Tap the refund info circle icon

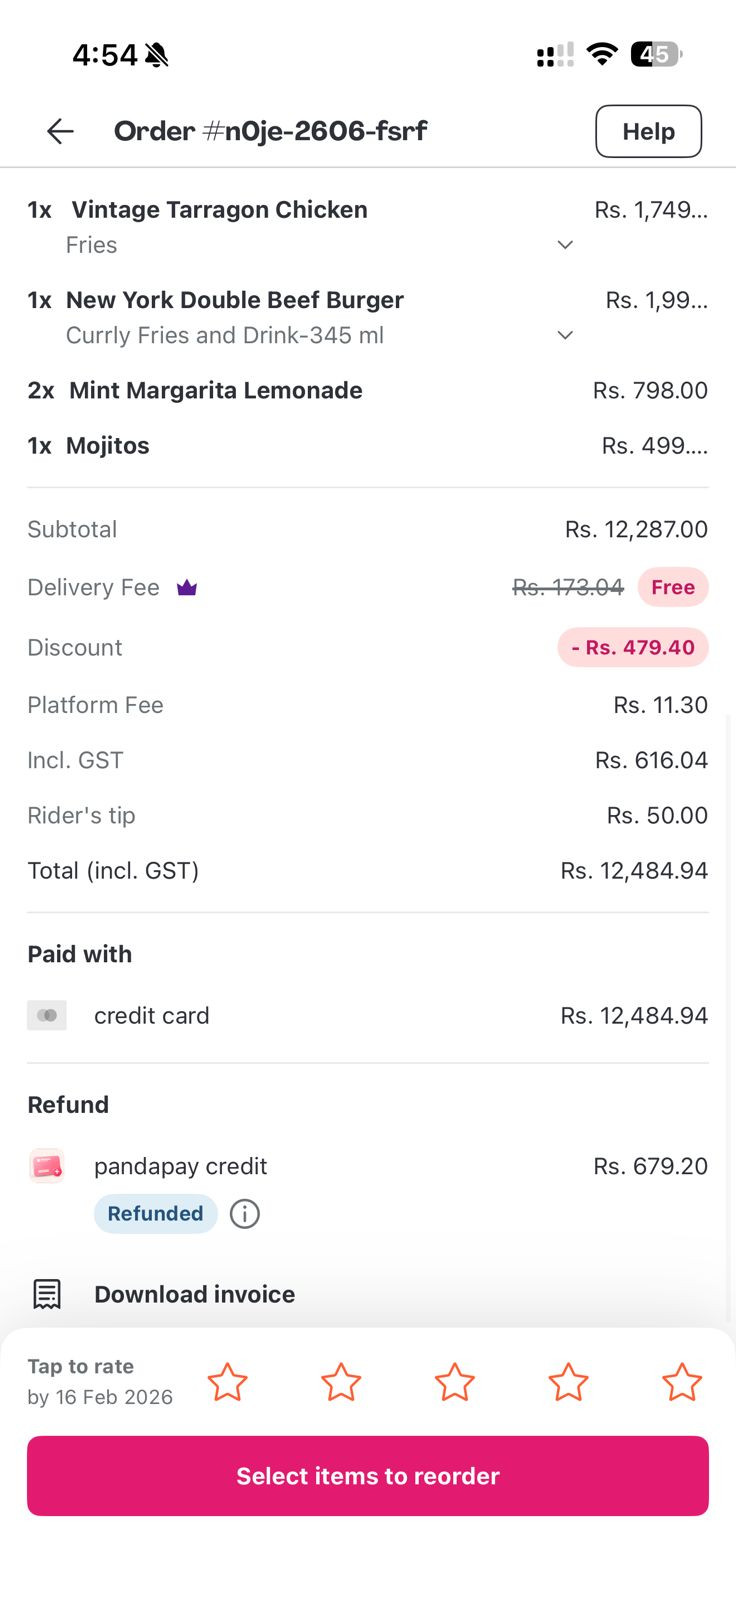pos(245,1214)
